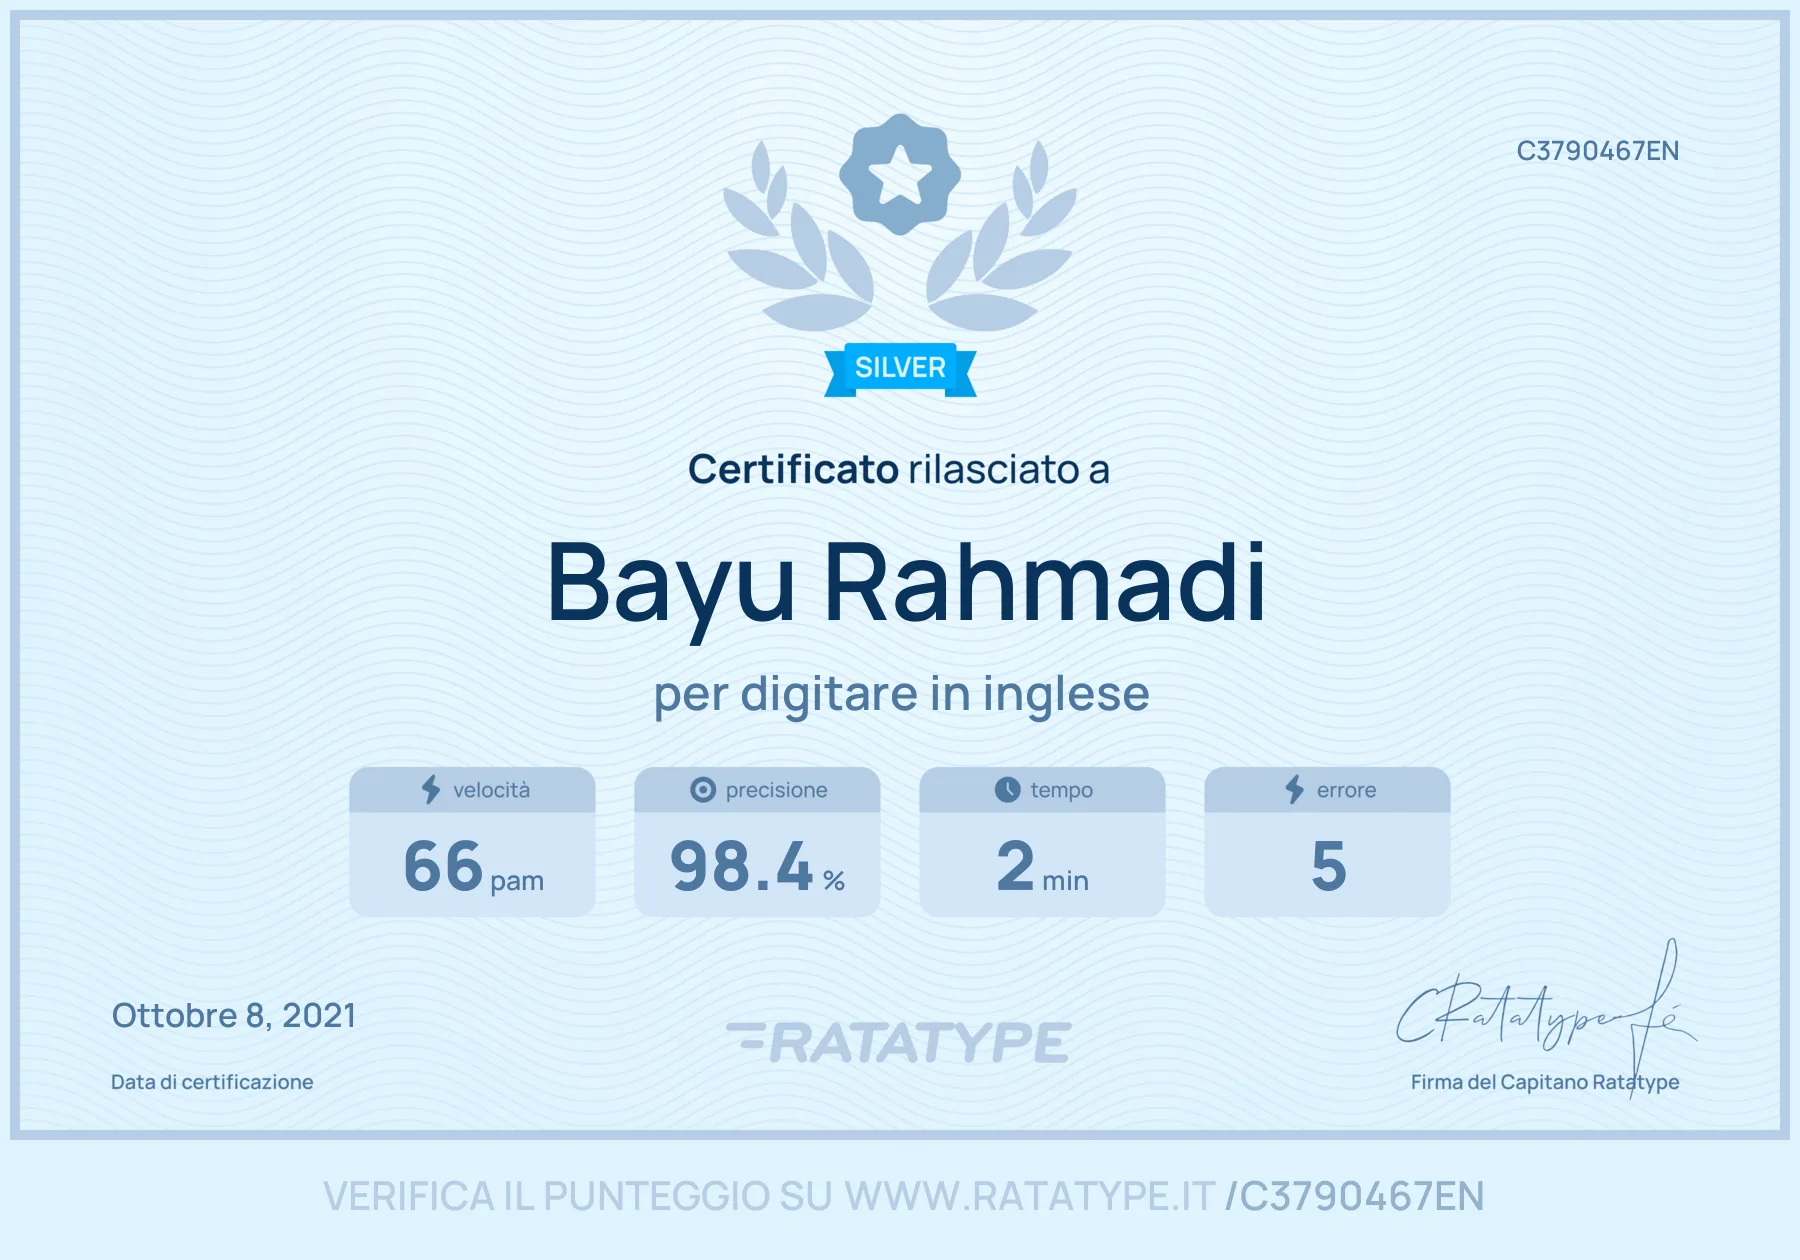Click the star badge above the laurel wreath
The image size is (1800, 1260).
[x=900, y=174]
